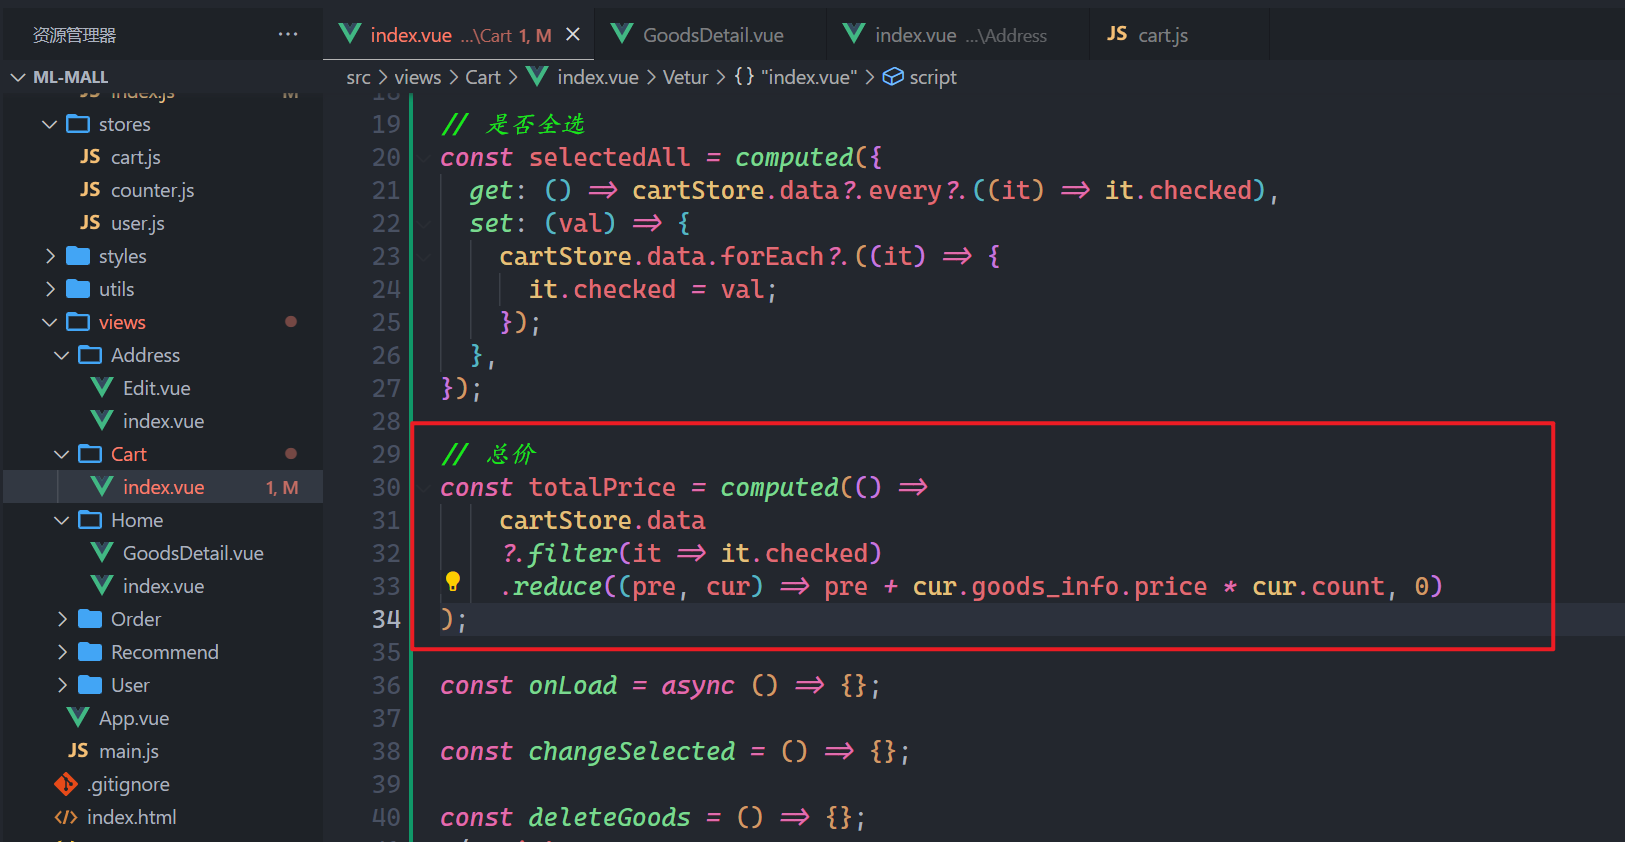Click the 资源管理器 explorer title

pos(75,35)
